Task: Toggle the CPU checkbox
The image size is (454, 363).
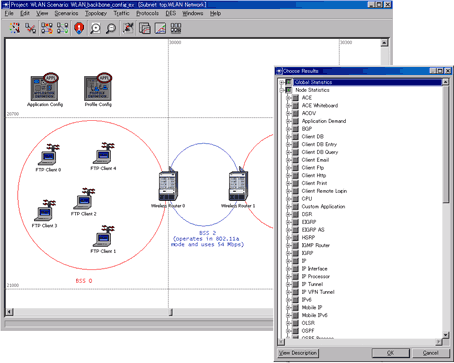Action: [x=295, y=199]
